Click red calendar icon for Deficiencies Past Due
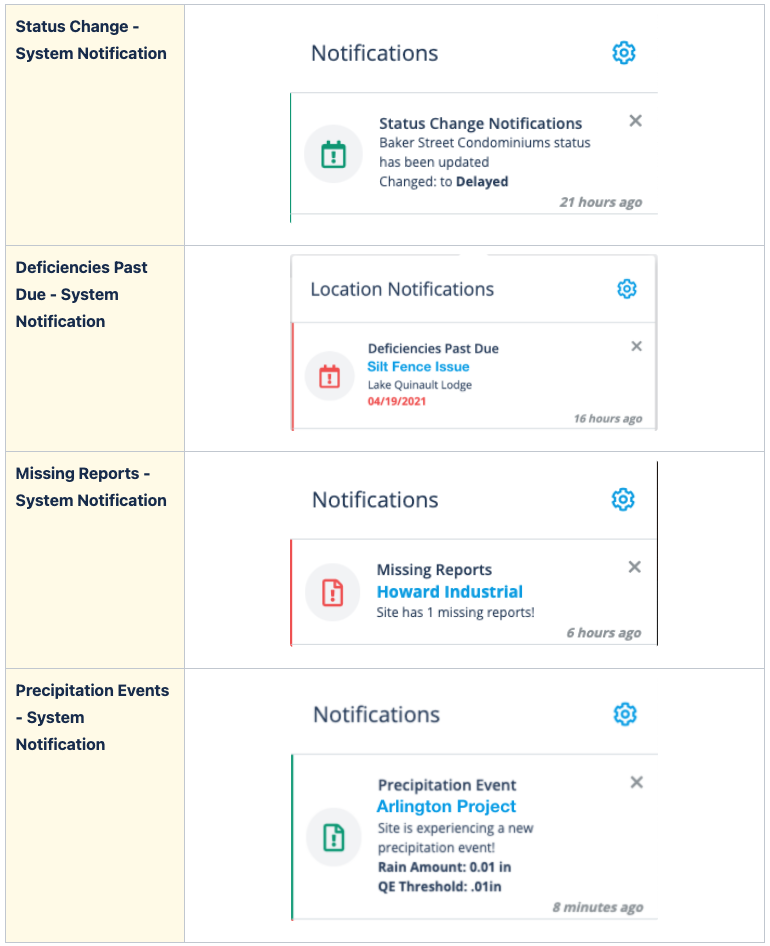Viewport: 770px width, 946px height. click(329, 376)
